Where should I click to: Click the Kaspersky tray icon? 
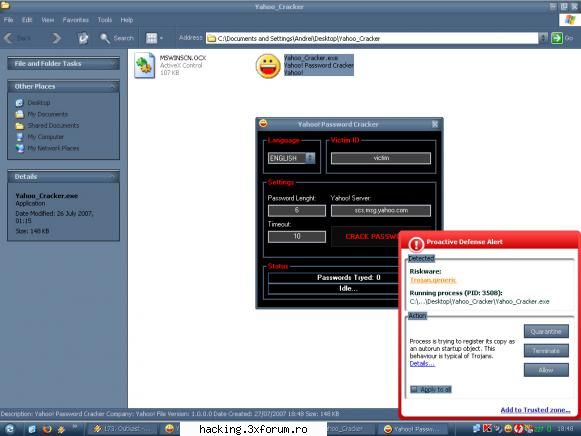point(487,429)
